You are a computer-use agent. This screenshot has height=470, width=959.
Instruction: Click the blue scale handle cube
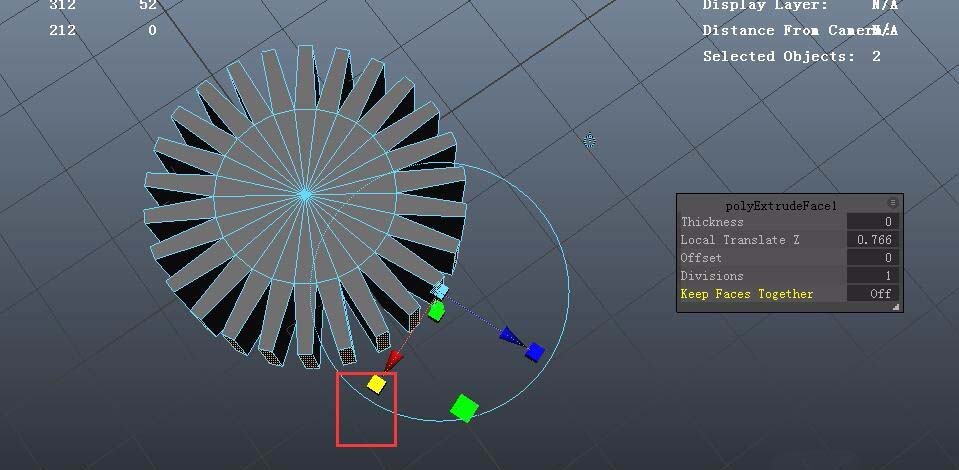tap(535, 352)
